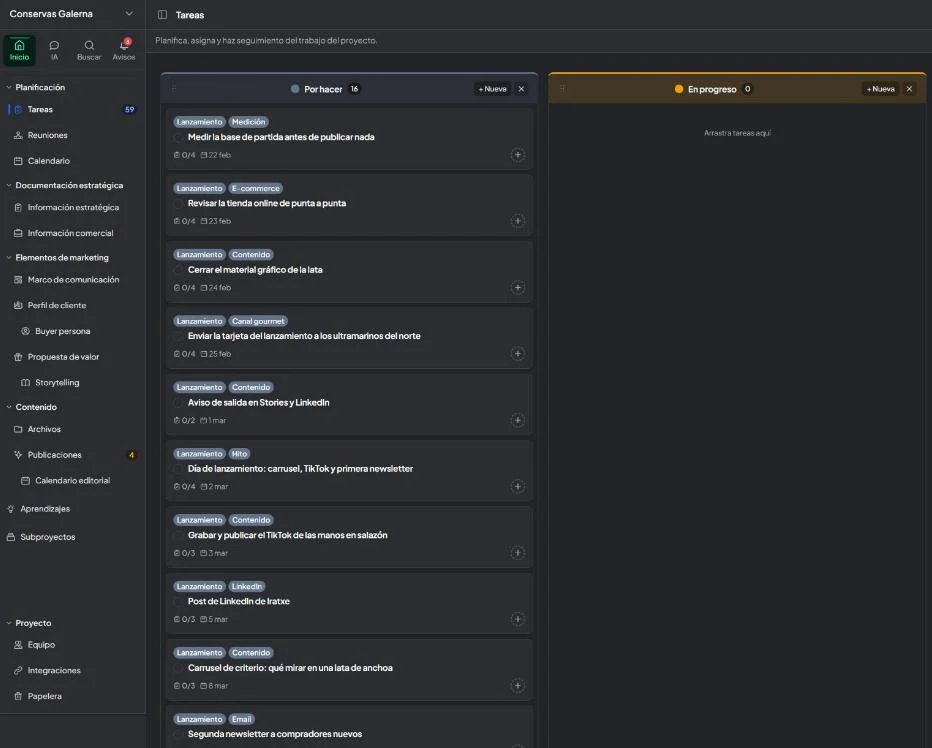Open the Conservas Galerna project dropdown

tap(71, 14)
